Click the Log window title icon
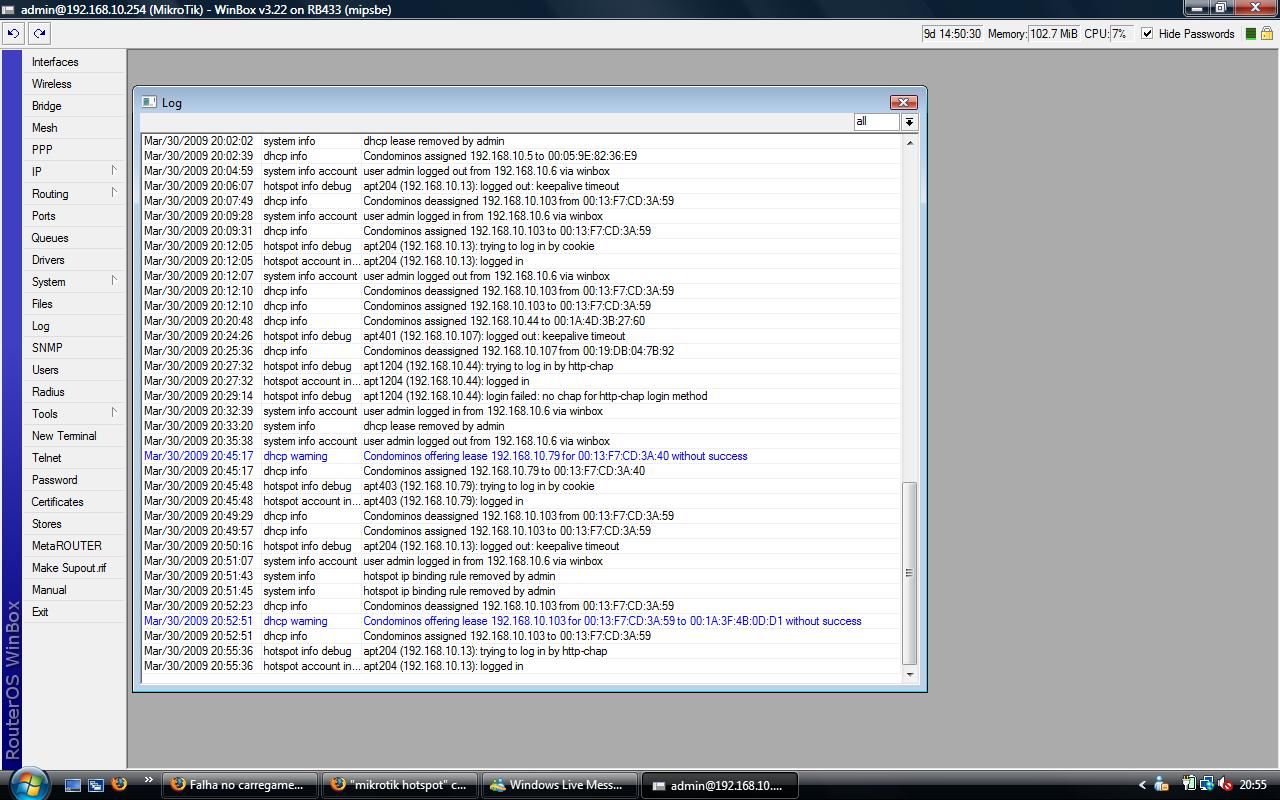The image size is (1280, 800). 149,102
